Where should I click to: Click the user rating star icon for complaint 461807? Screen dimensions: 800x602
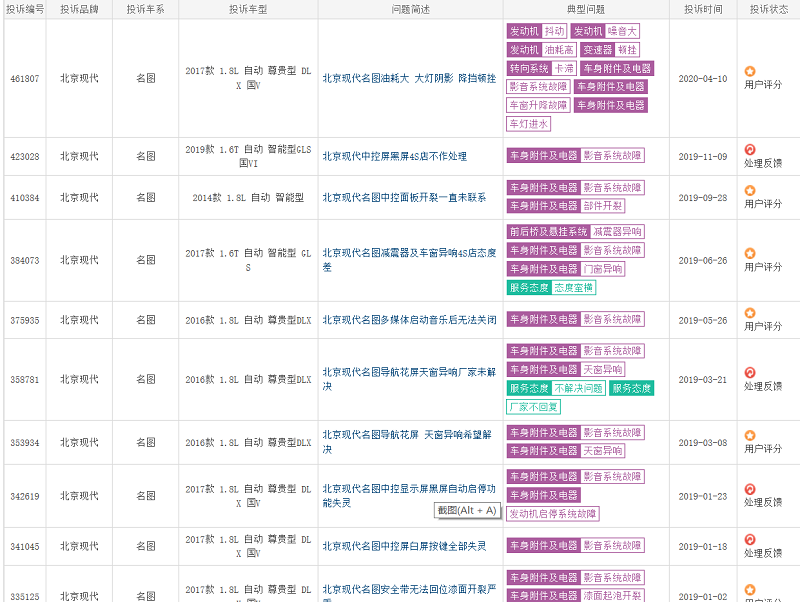coord(750,72)
